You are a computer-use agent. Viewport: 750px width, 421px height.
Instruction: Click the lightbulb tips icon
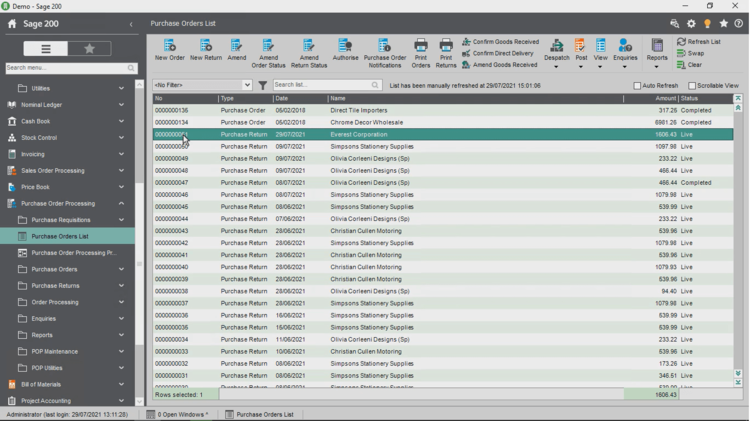(707, 23)
